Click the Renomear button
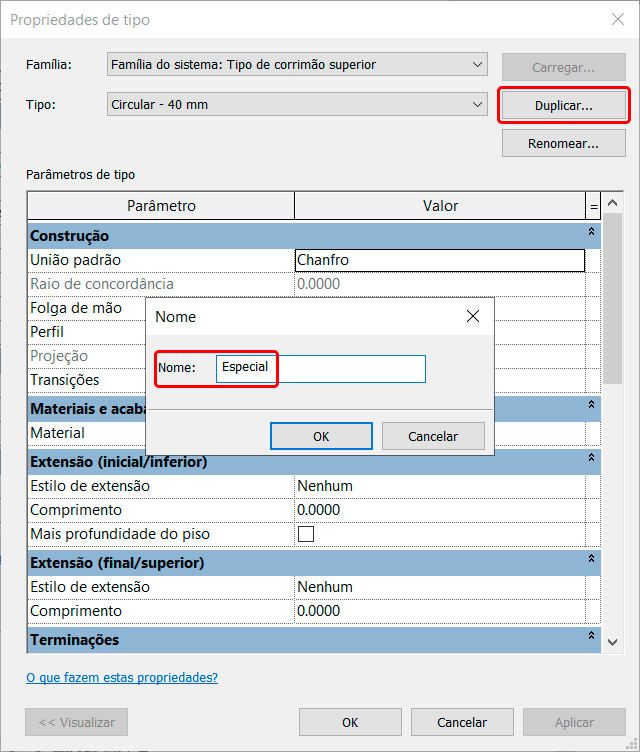This screenshot has height=752, width=640. click(x=563, y=143)
